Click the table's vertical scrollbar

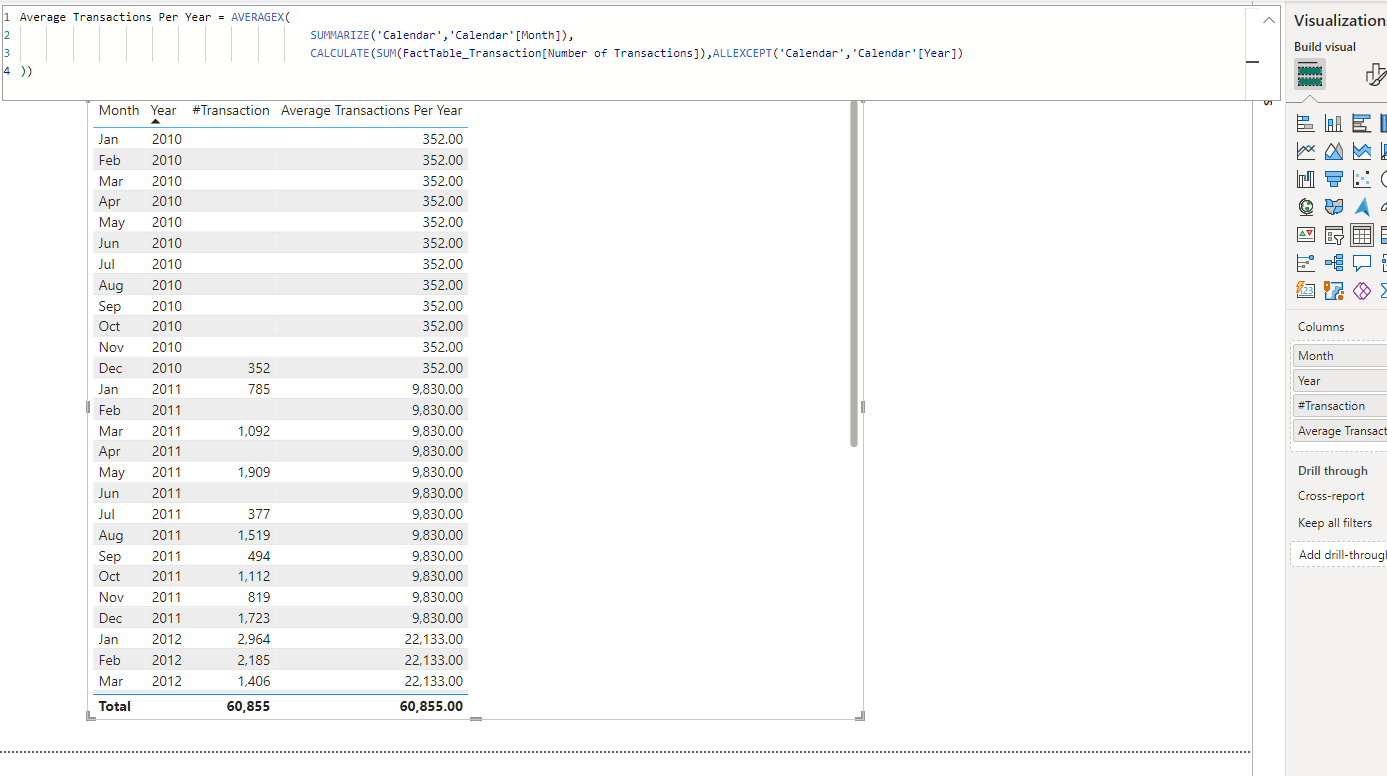coord(853,272)
